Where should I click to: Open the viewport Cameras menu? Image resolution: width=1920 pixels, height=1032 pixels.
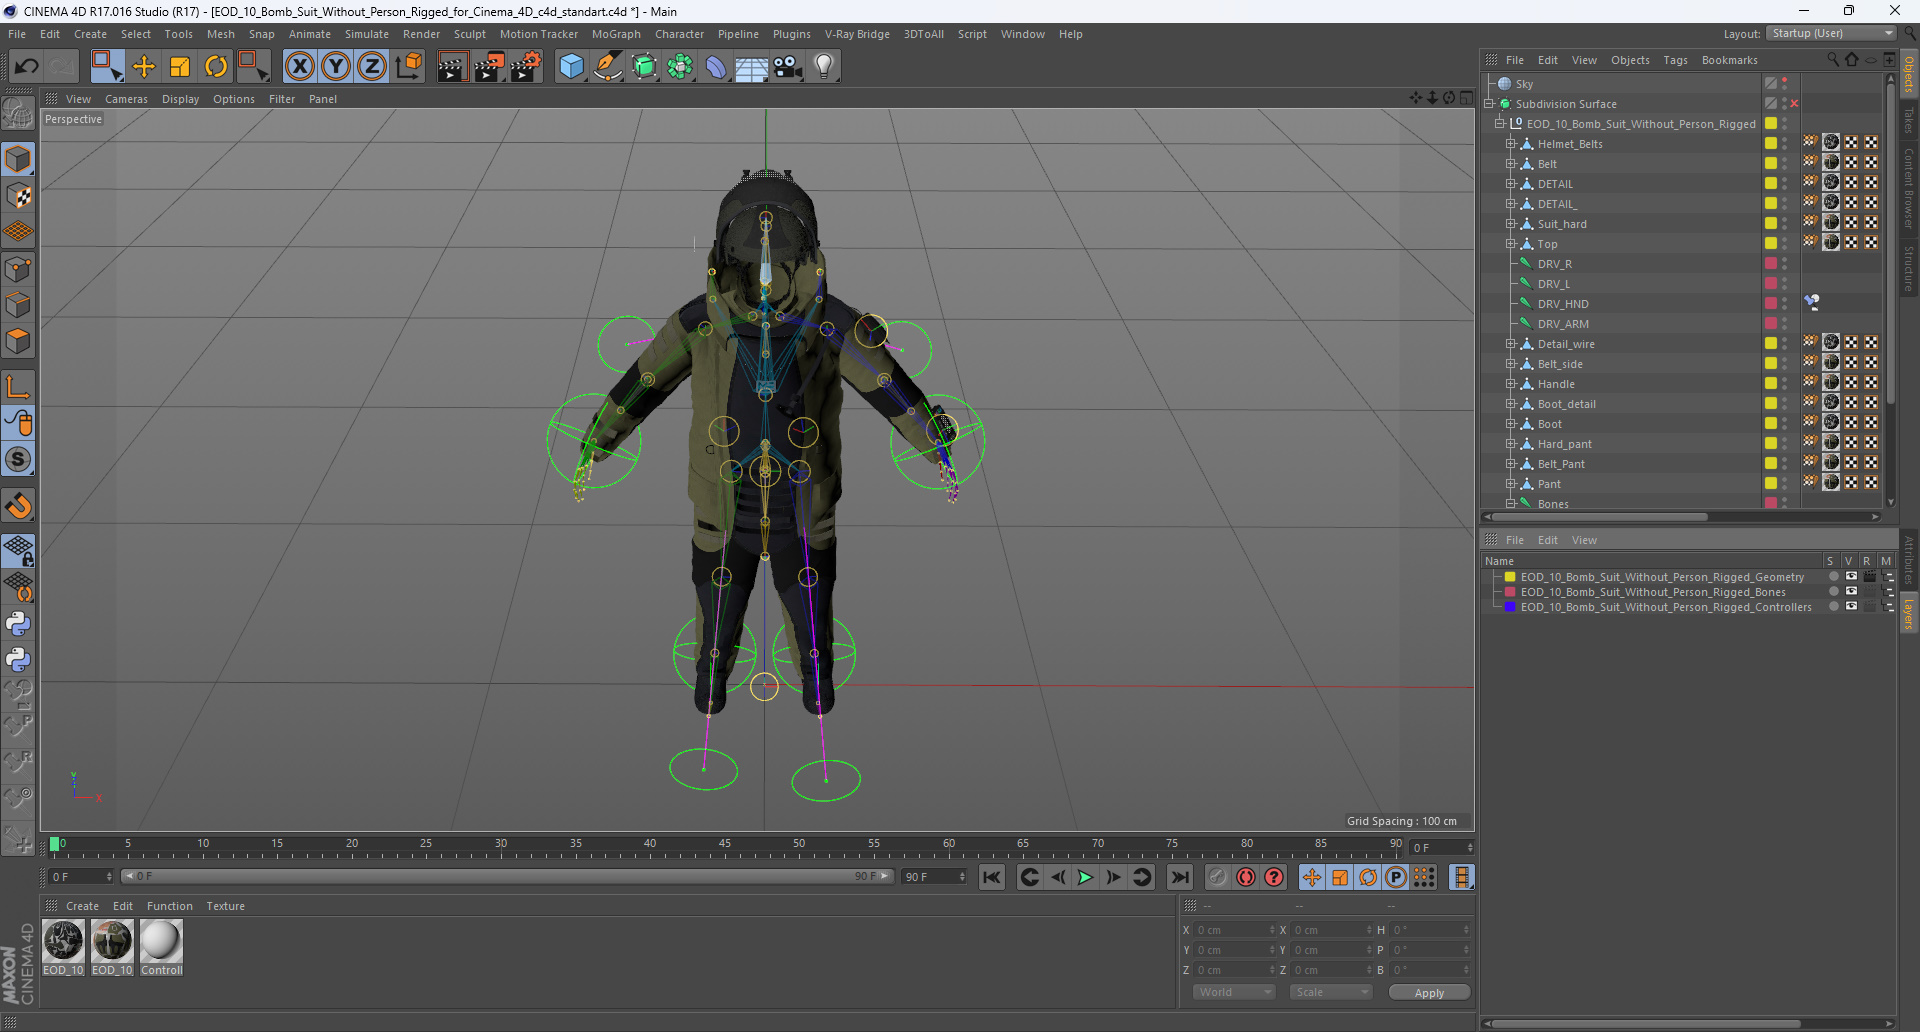click(x=126, y=99)
